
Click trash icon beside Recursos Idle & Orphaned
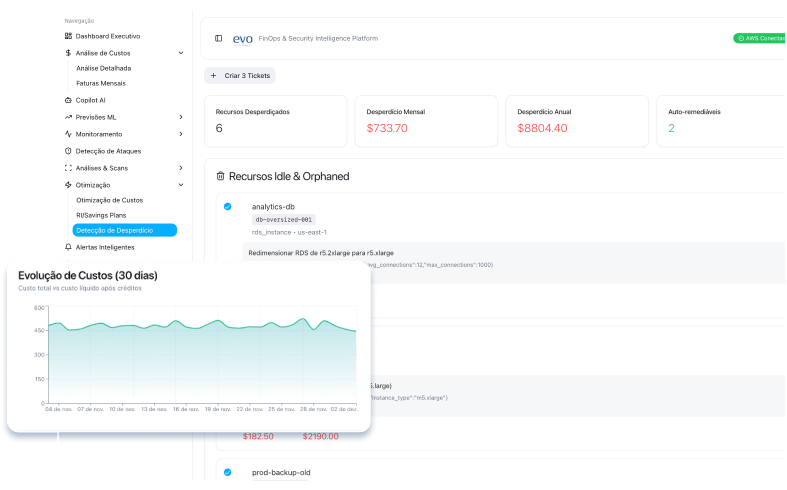tap(221, 176)
